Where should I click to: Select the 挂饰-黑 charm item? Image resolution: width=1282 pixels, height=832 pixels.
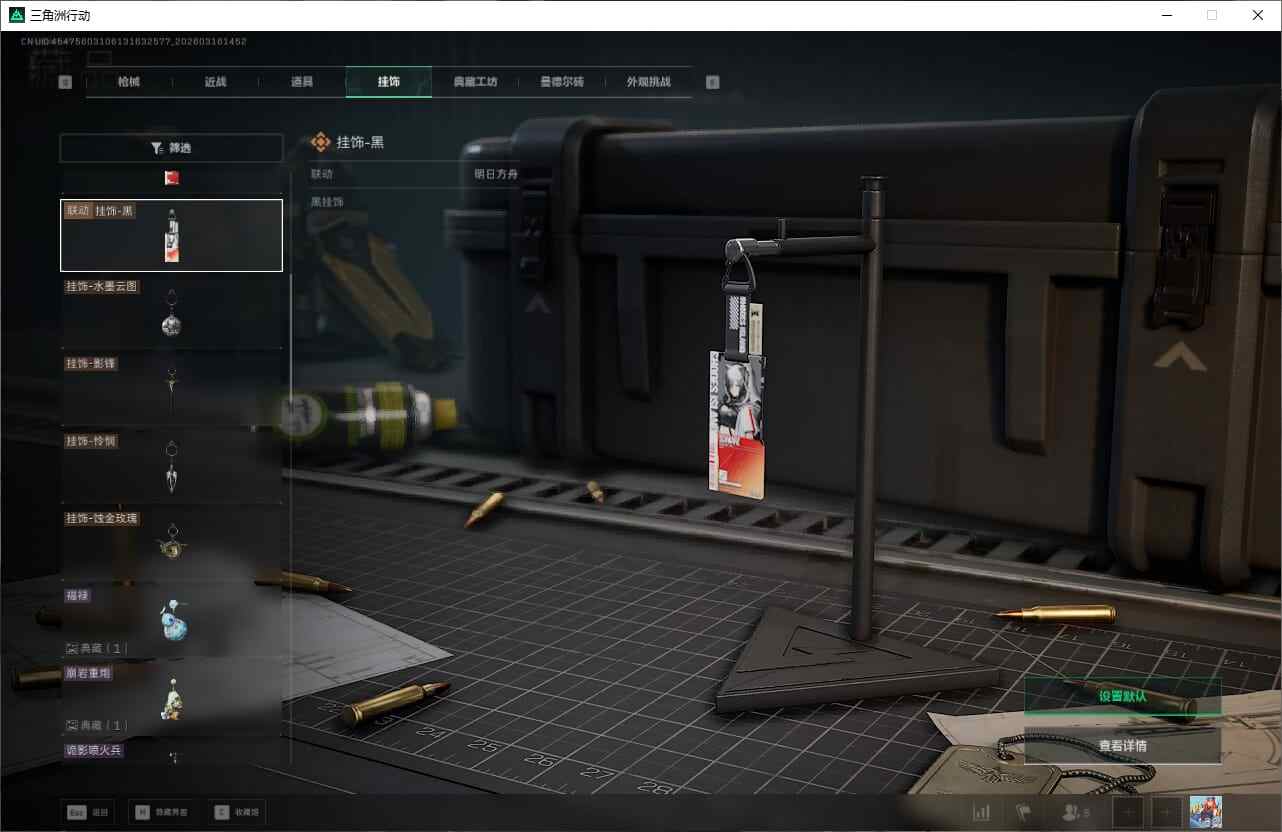[x=171, y=235]
